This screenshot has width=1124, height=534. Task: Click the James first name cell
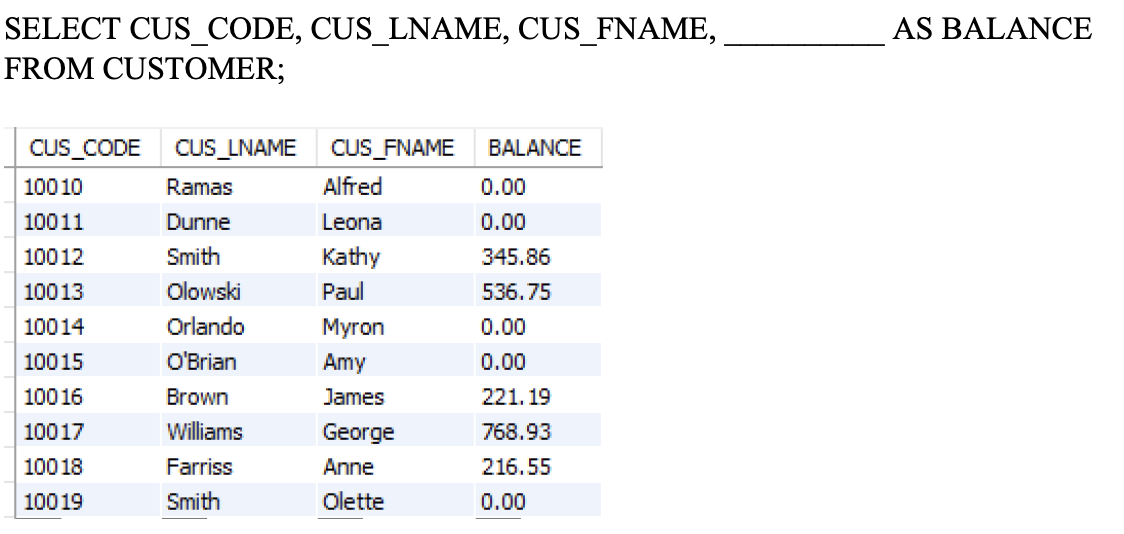coord(395,397)
